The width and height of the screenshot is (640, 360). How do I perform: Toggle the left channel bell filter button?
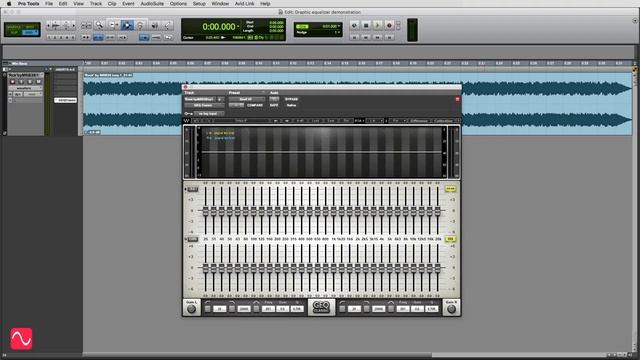point(256,309)
